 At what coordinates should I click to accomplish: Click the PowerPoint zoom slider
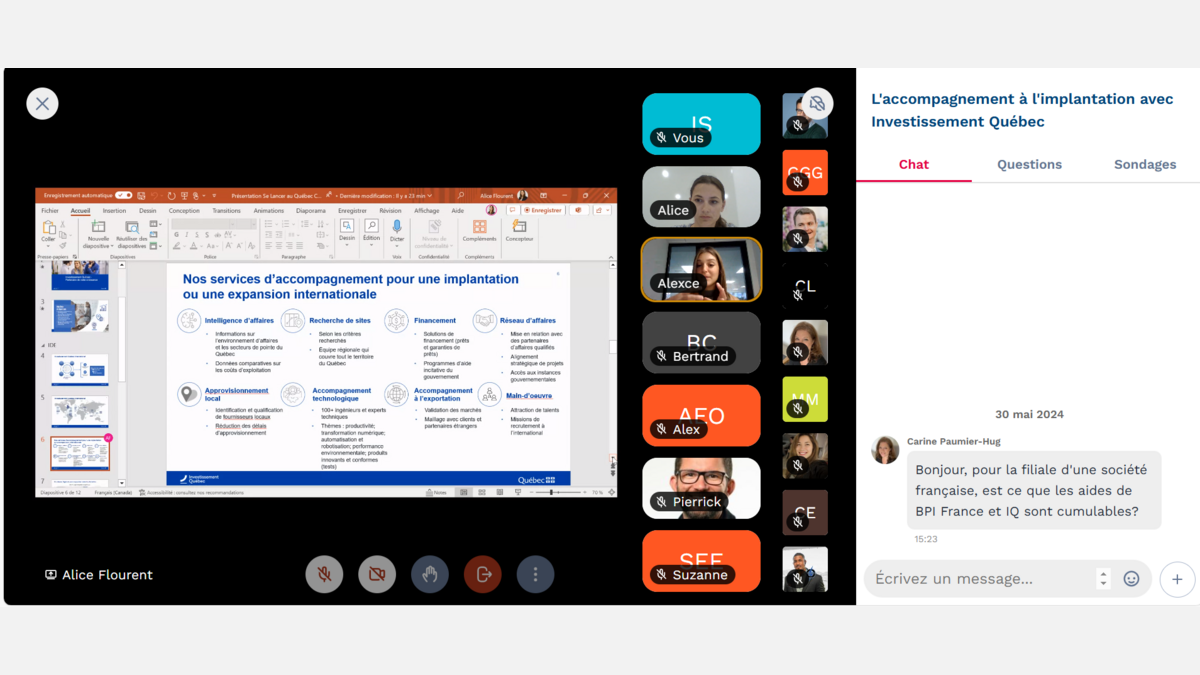coord(552,492)
